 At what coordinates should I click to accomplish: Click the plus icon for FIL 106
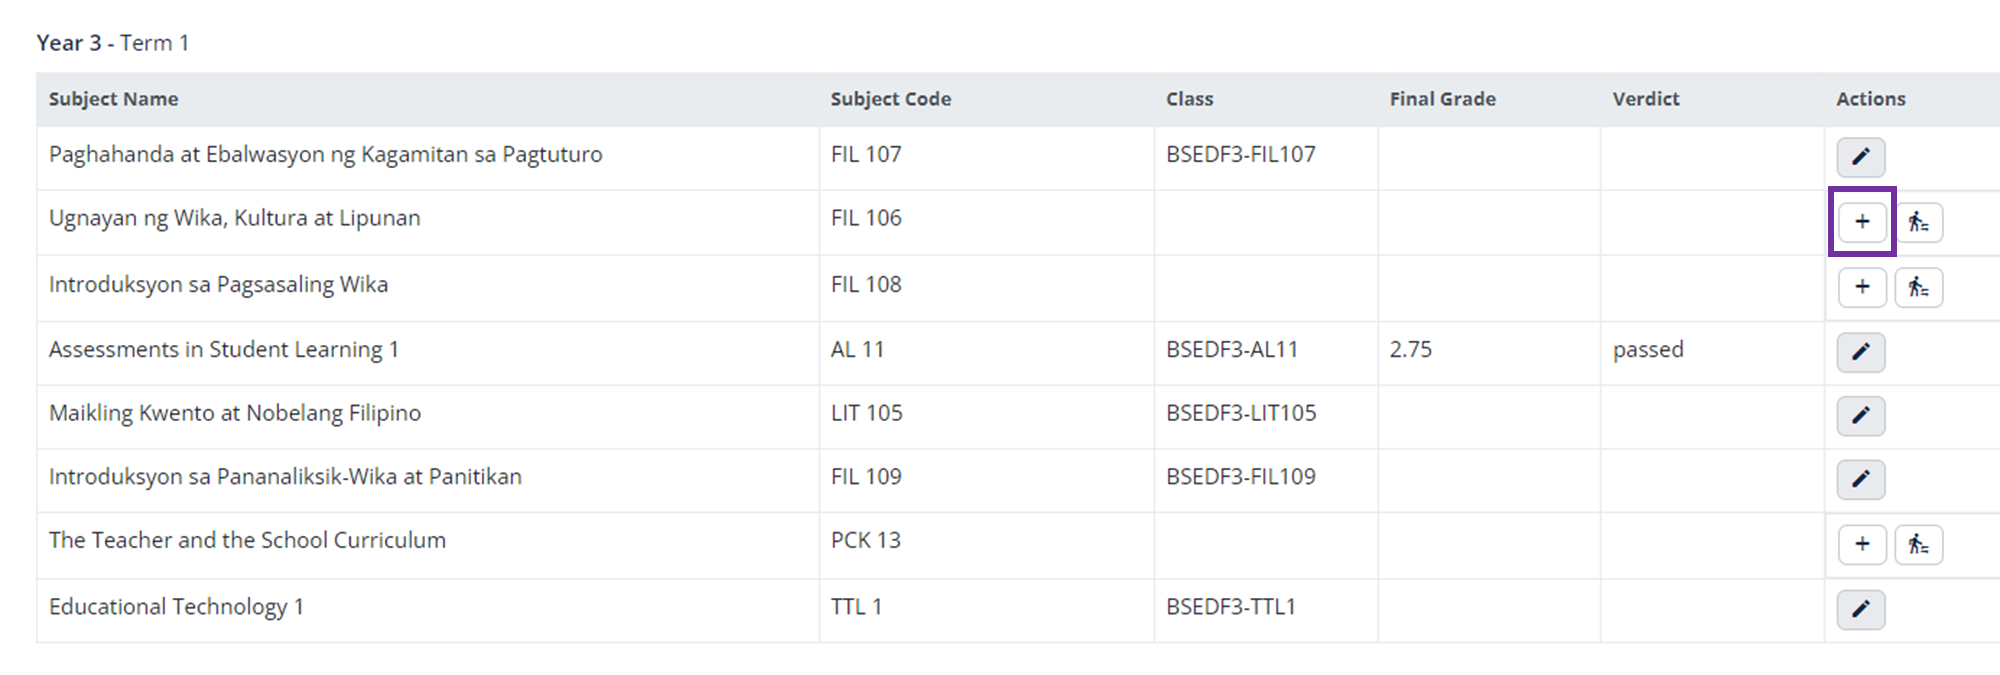pyautogui.click(x=1862, y=222)
